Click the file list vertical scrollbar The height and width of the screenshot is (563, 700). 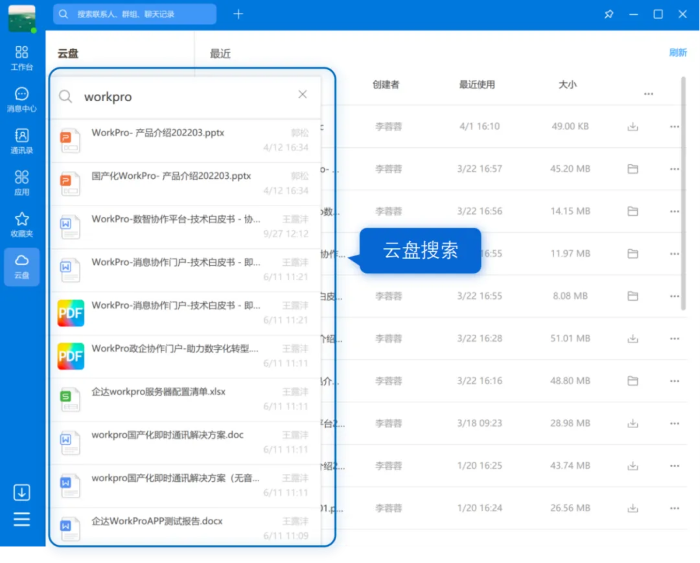pyautogui.click(x=683, y=193)
